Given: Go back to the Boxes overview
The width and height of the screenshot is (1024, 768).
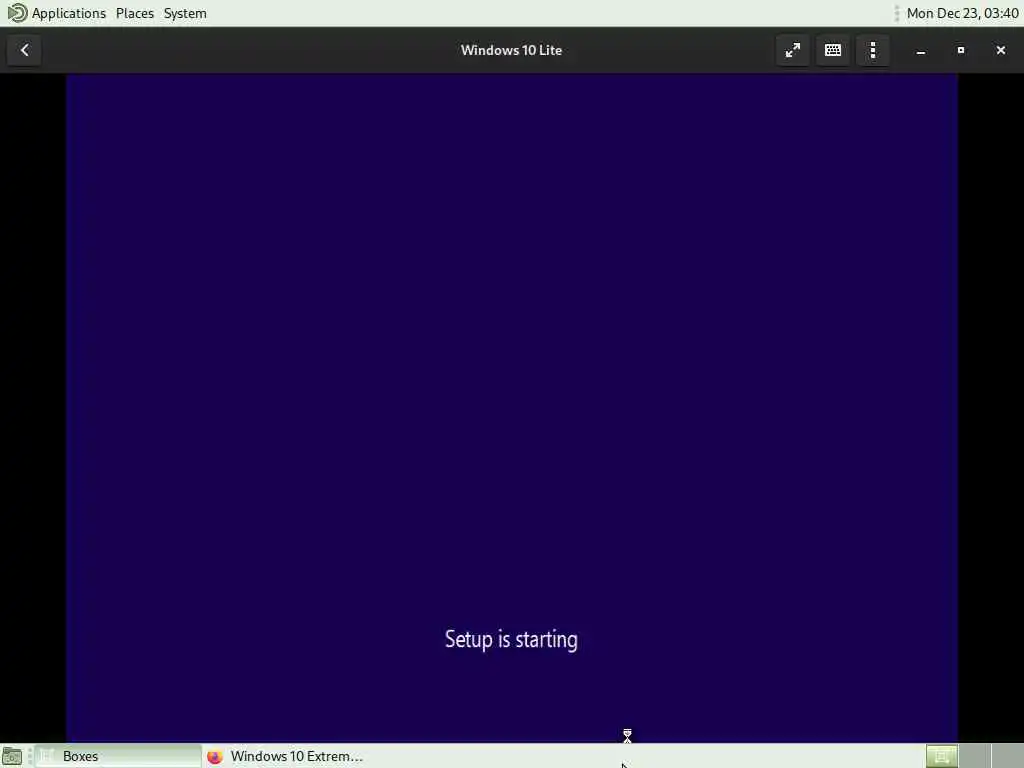Looking at the screenshot, I should (24, 50).
